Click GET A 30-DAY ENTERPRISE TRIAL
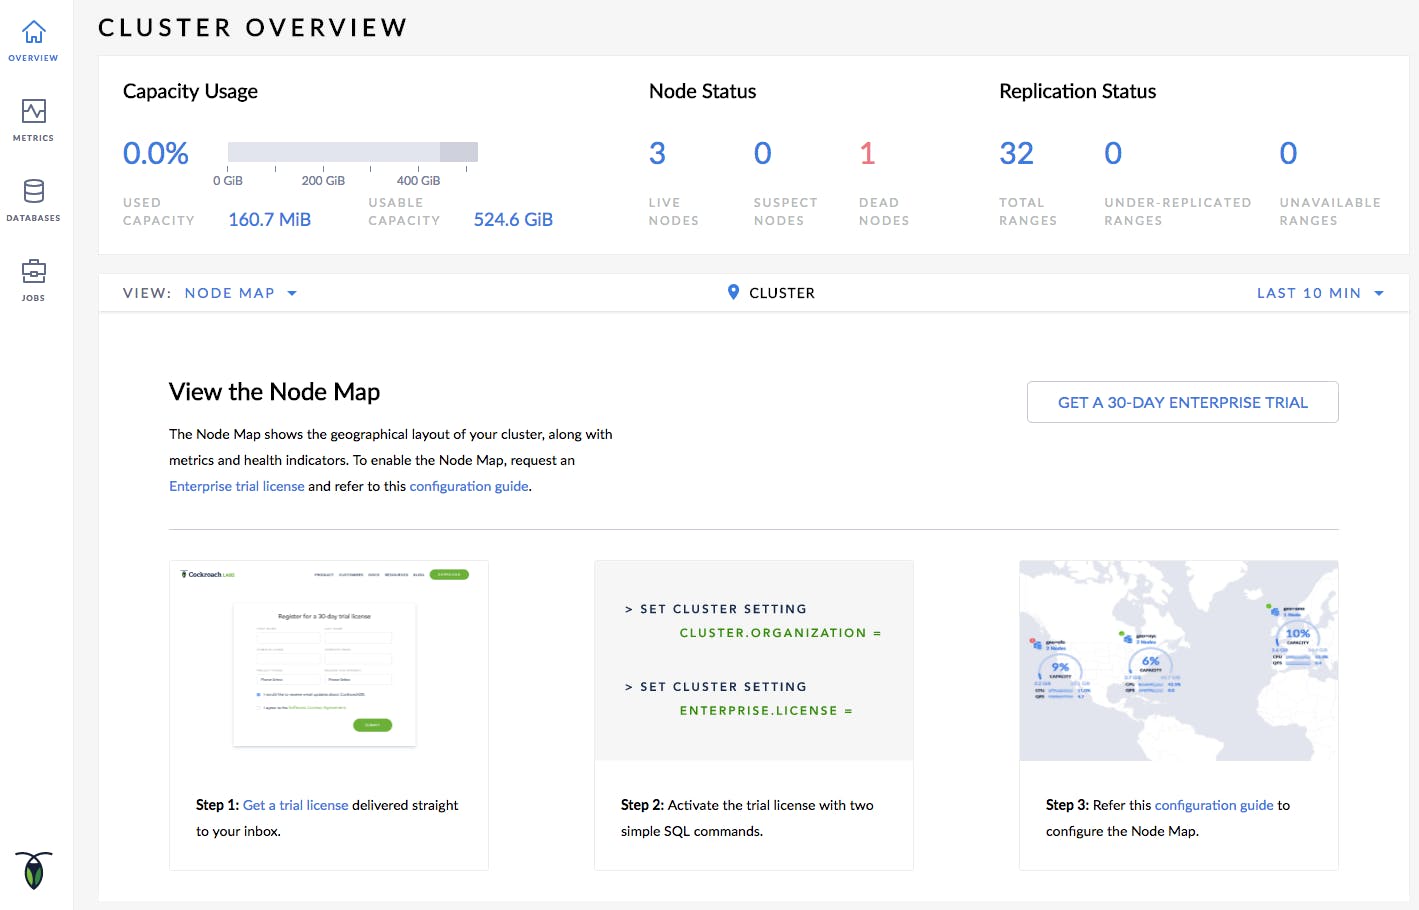Viewport: 1419px width, 910px height. pos(1182,402)
